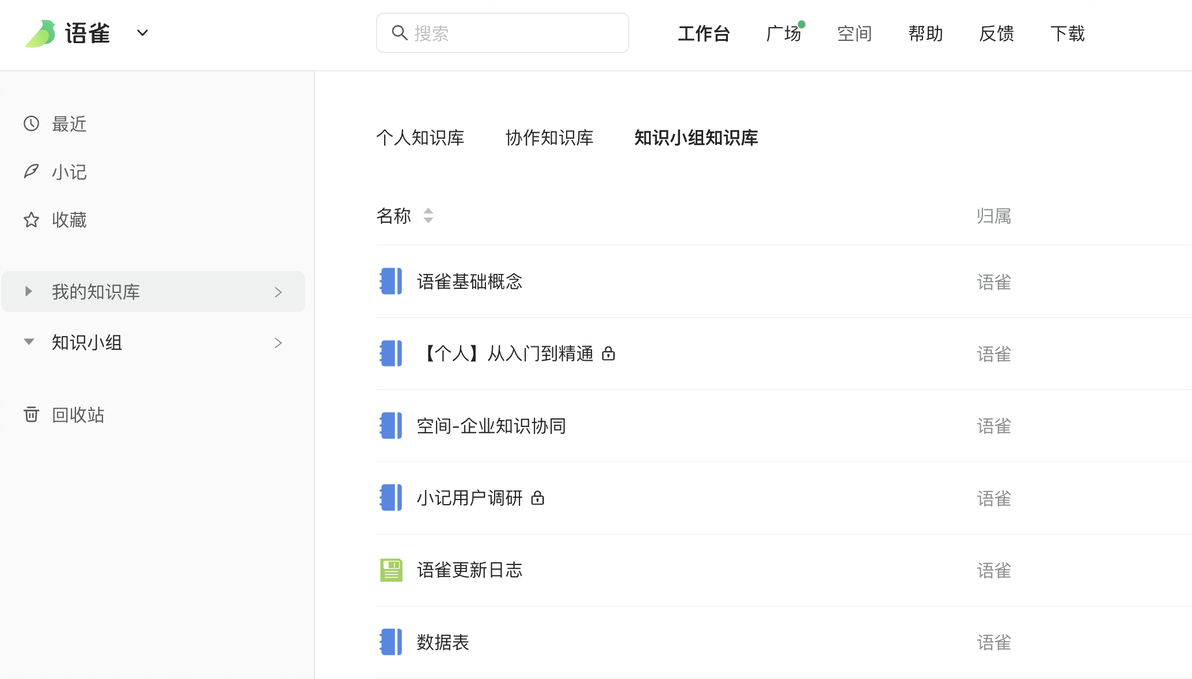Switch to the 协作知识库 tab
The height and width of the screenshot is (679, 1192).
pos(549,138)
